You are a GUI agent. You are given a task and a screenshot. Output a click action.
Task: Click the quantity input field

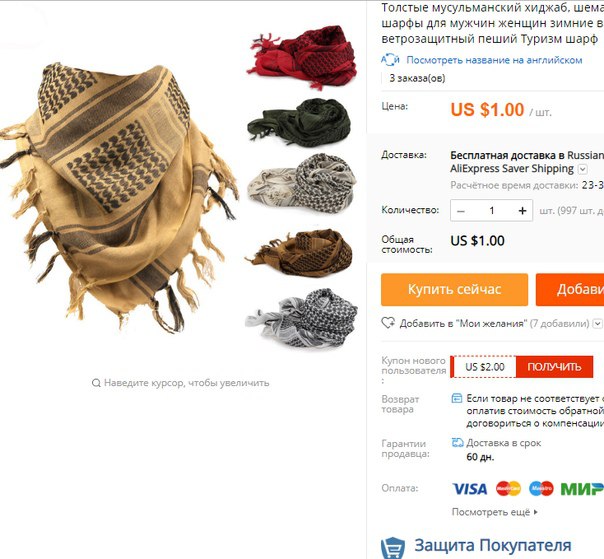[492, 210]
